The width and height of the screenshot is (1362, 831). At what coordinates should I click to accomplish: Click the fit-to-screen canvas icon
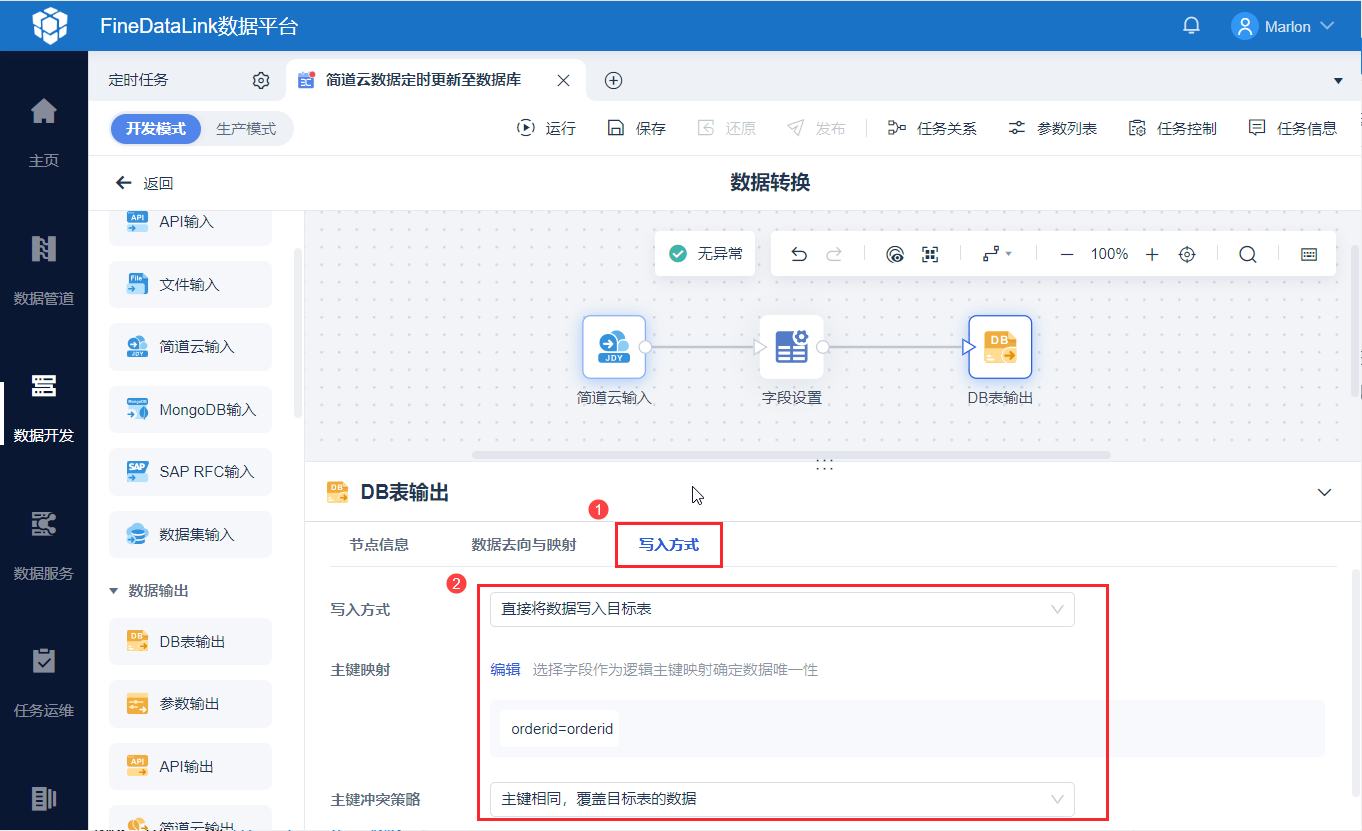point(930,254)
